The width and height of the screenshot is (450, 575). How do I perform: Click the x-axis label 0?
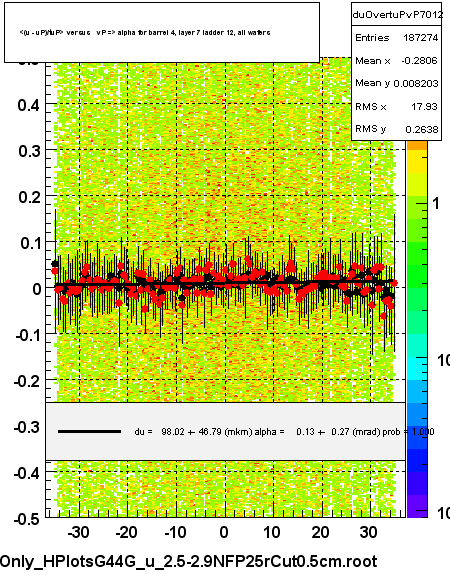(224, 532)
